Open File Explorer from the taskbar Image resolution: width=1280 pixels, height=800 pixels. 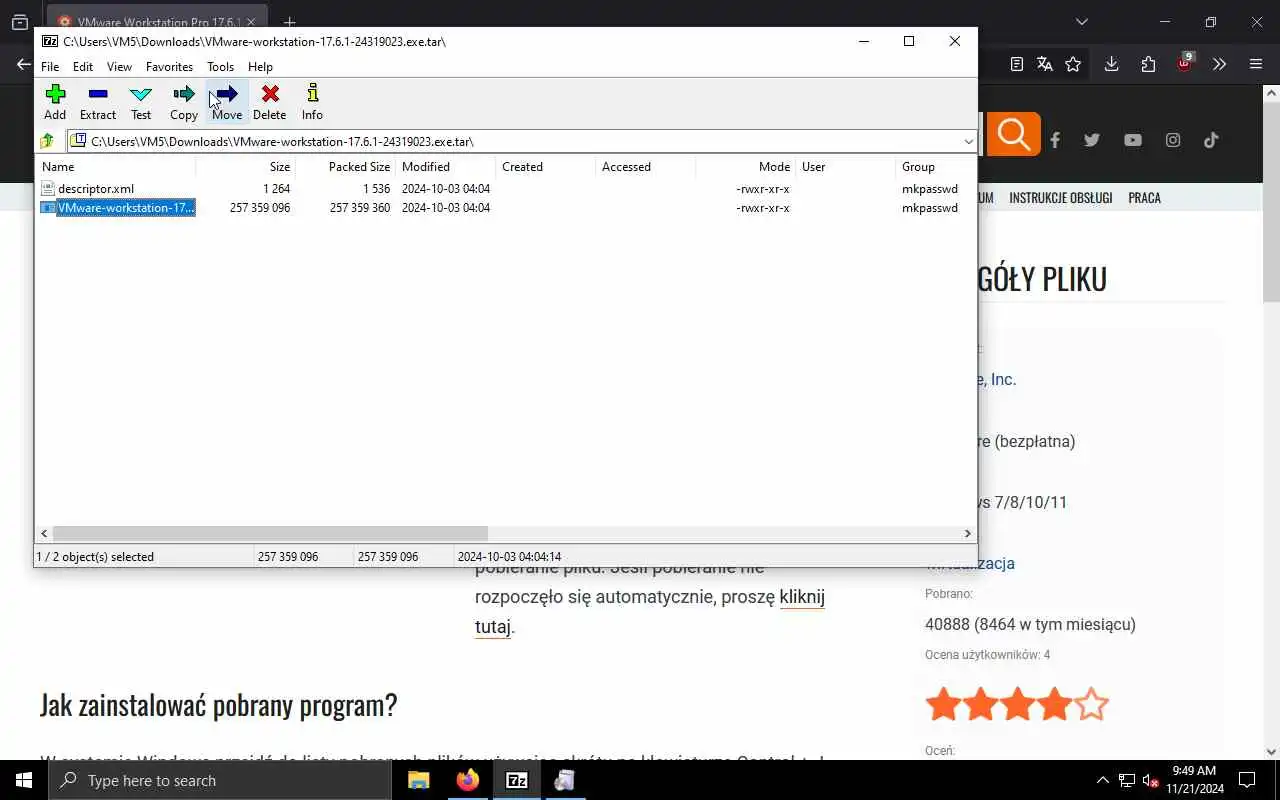tap(419, 780)
